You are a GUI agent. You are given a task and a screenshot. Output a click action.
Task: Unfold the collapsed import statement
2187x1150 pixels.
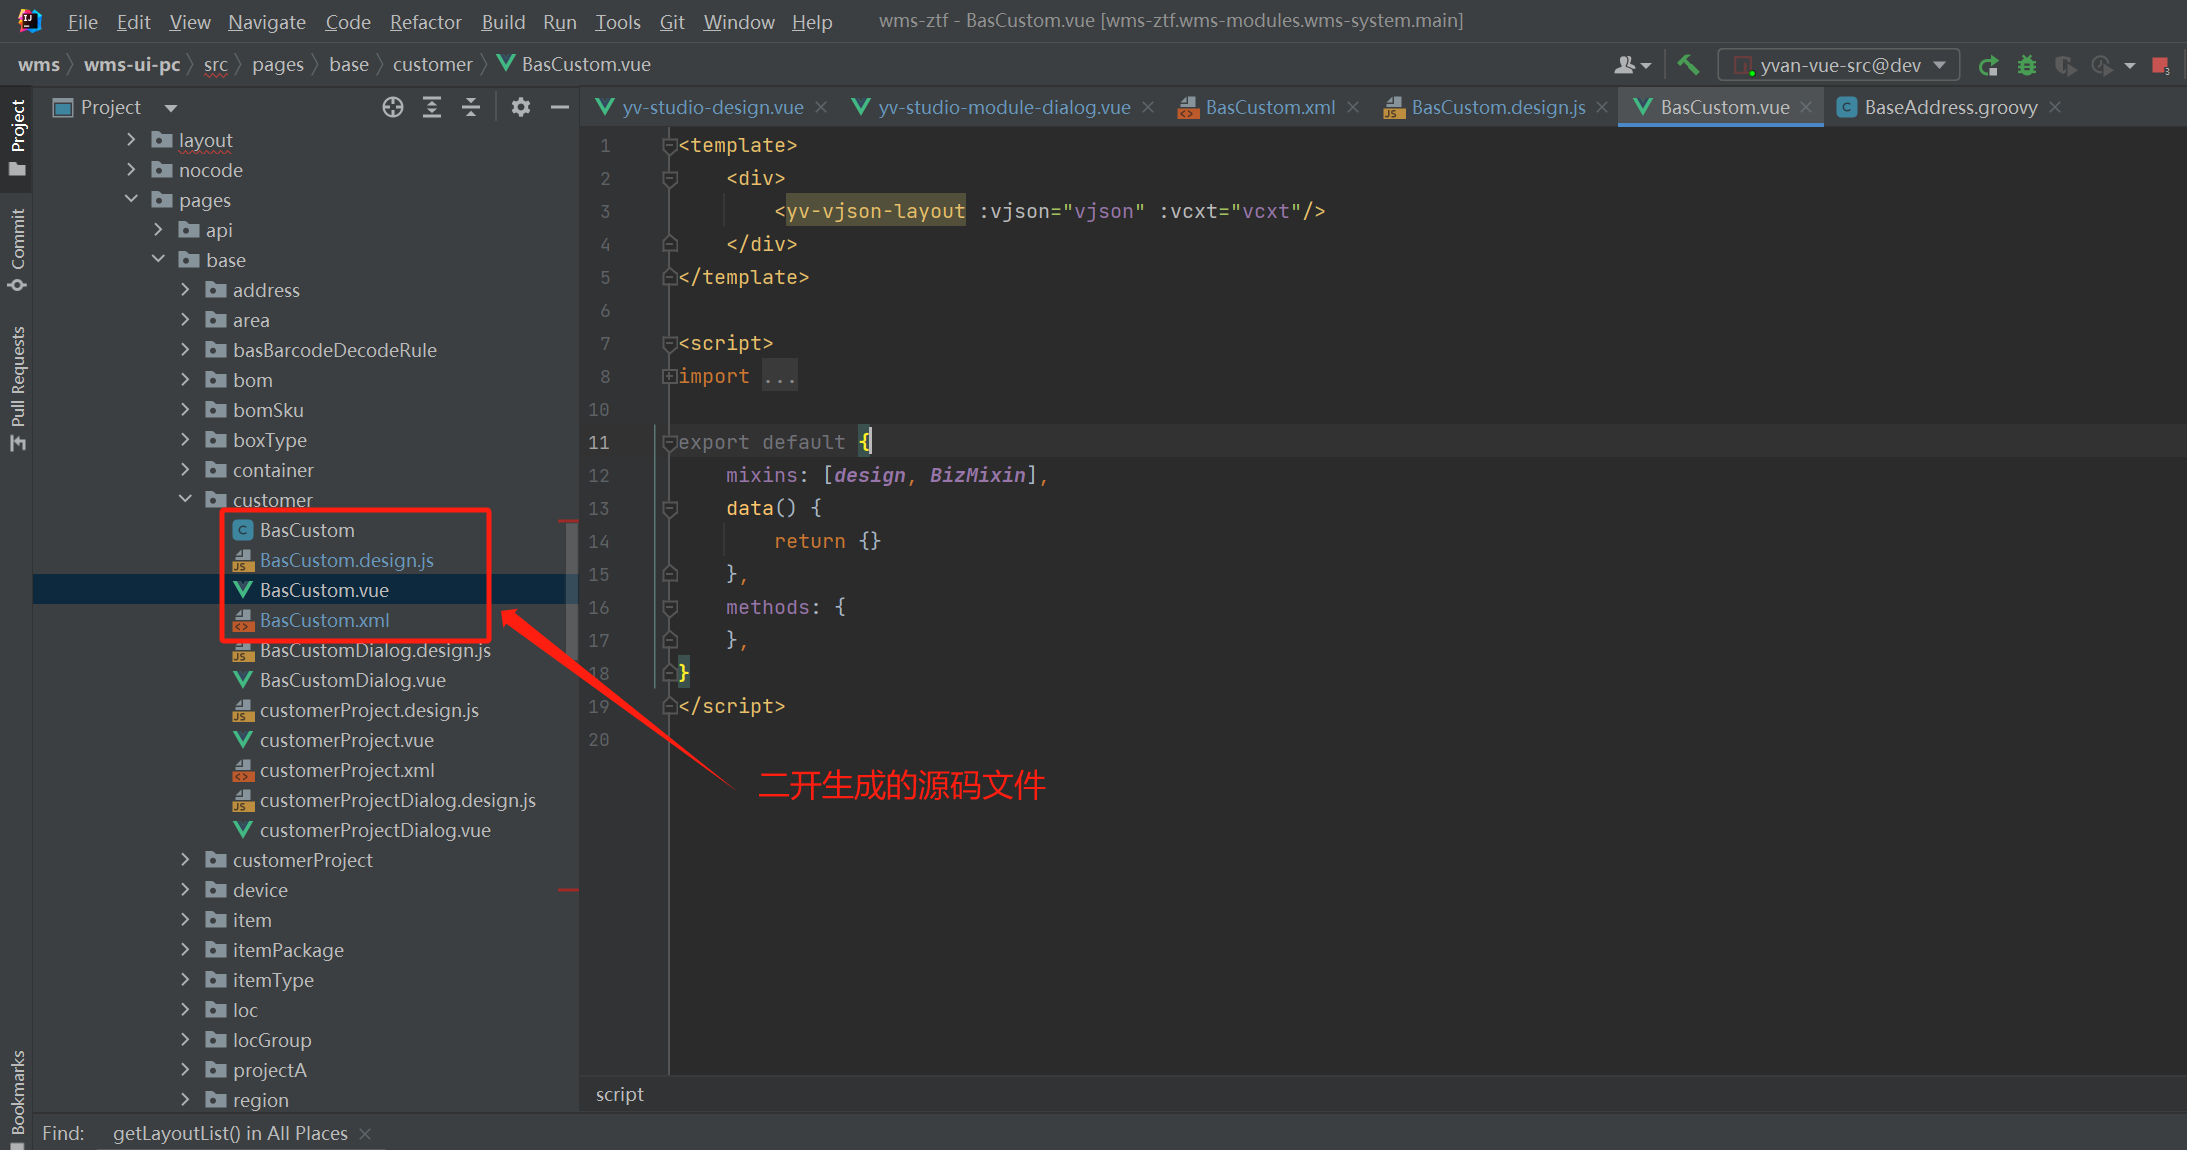[x=669, y=377]
